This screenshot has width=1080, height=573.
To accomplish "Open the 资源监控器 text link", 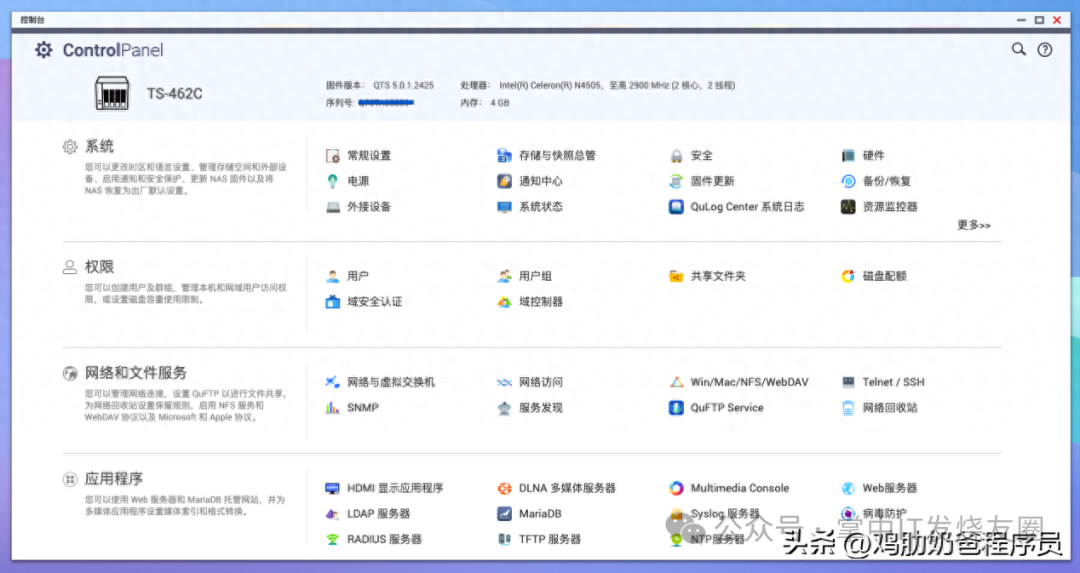I will click(890, 207).
